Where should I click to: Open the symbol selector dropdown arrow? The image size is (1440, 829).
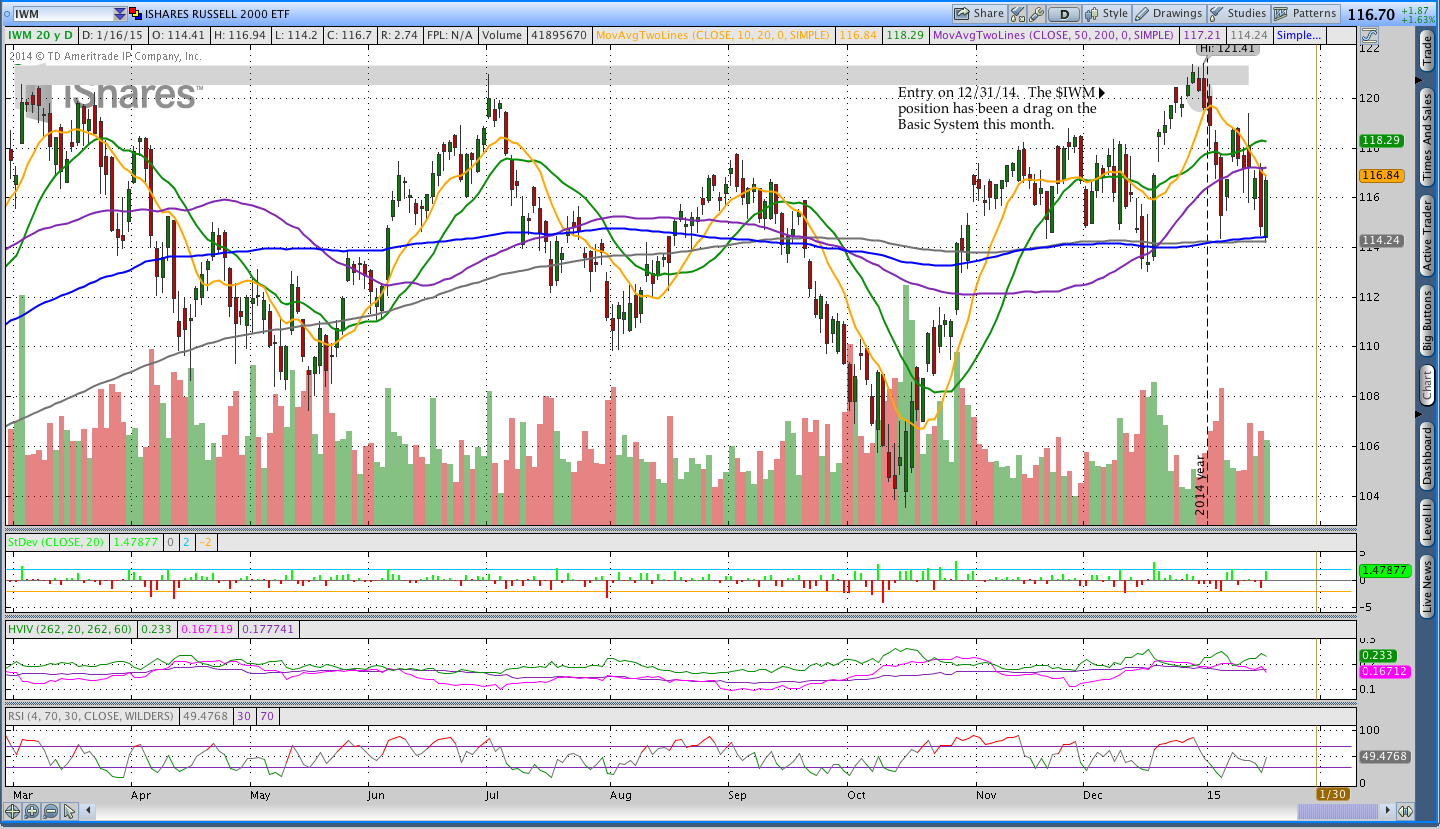pos(120,14)
